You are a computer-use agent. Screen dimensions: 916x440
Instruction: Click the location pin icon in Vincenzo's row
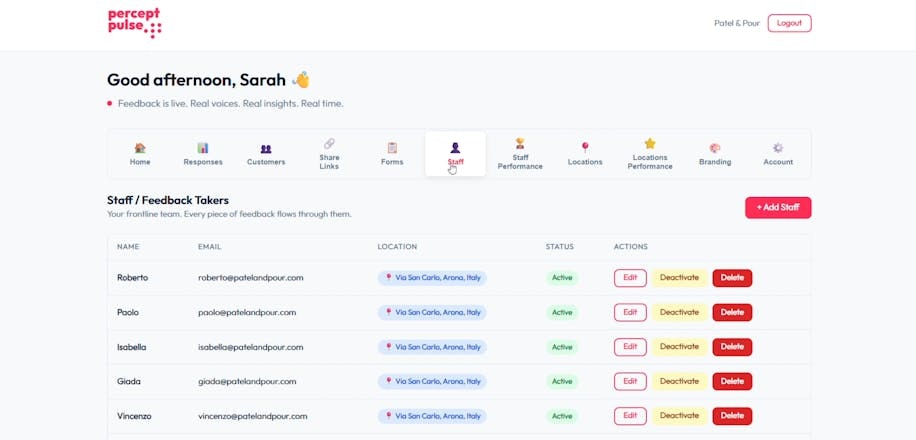pyautogui.click(x=388, y=416)
